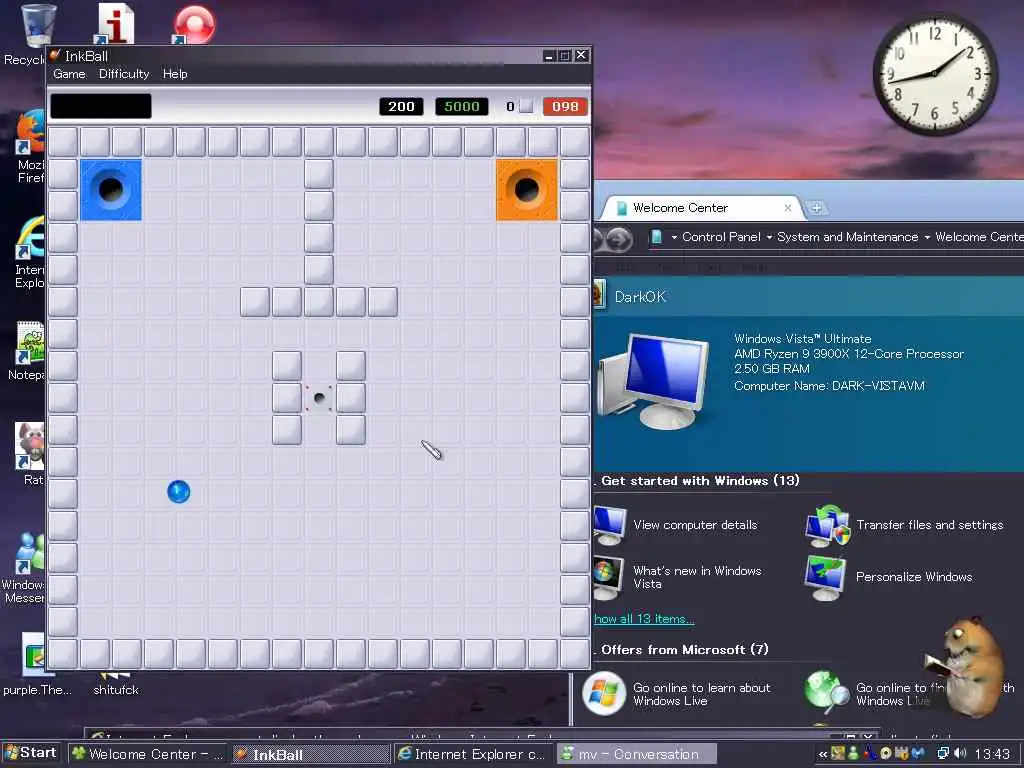This screenshot has height=768, width=1024.
Task: Click the 2.50 GB RAM text
Action: click(772, 368)
